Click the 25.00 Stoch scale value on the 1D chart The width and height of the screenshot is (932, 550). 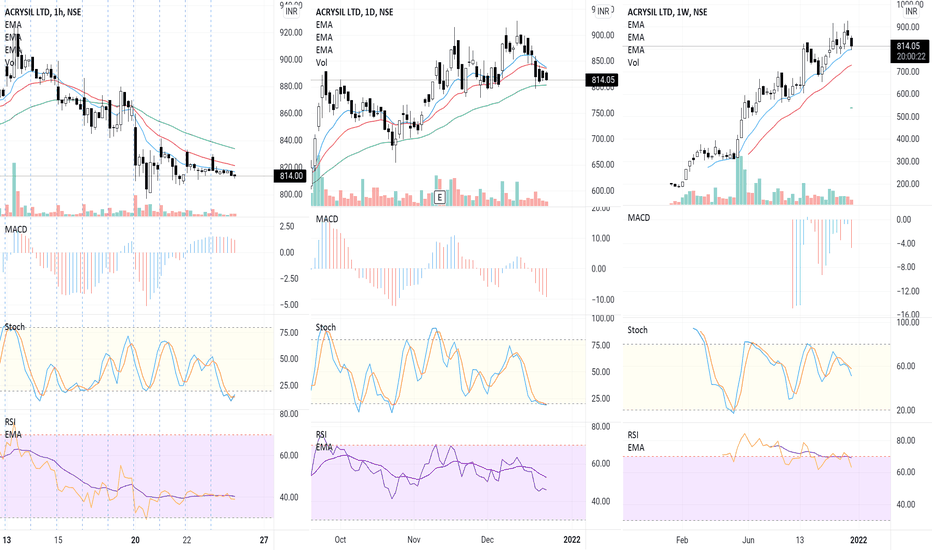[x=601, y=398]
